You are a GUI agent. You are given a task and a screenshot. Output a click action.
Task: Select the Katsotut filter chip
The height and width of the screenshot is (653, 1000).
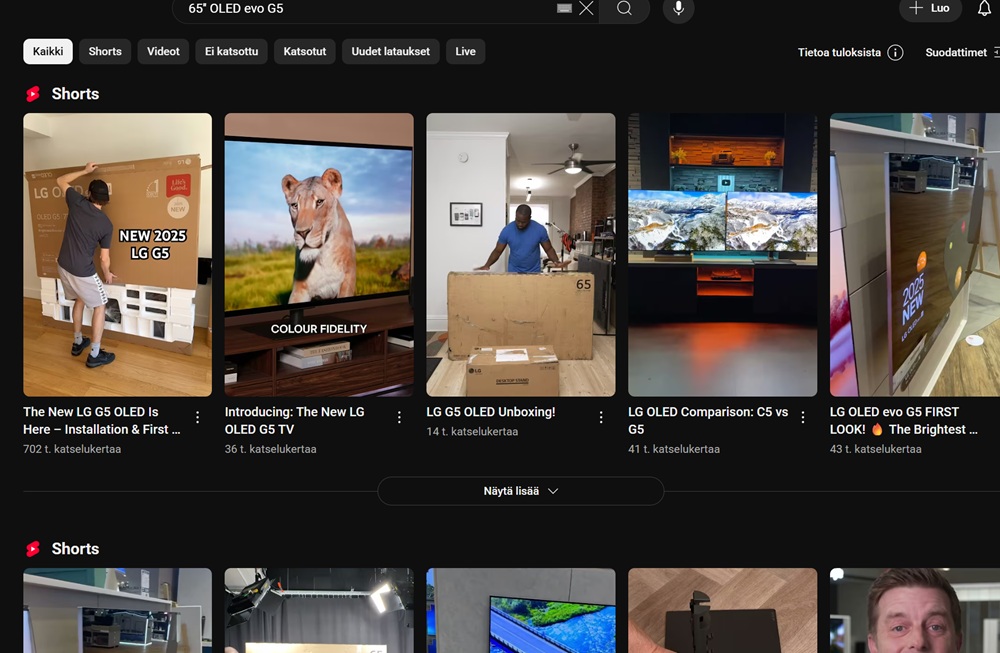click(305, 51)
